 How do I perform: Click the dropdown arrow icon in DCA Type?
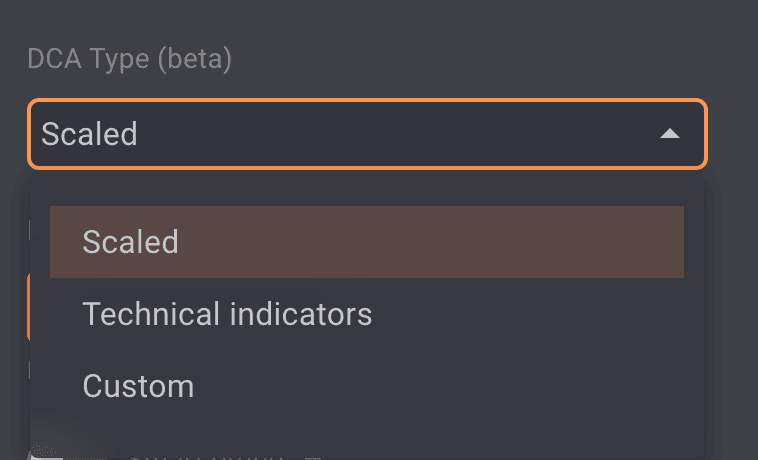point(670,134)
